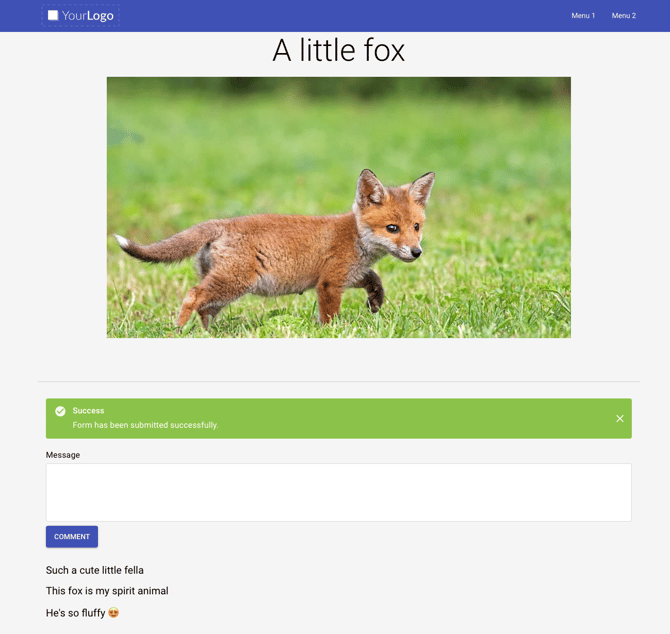Open Menu 2 in the navigation bar

(623, 16)
